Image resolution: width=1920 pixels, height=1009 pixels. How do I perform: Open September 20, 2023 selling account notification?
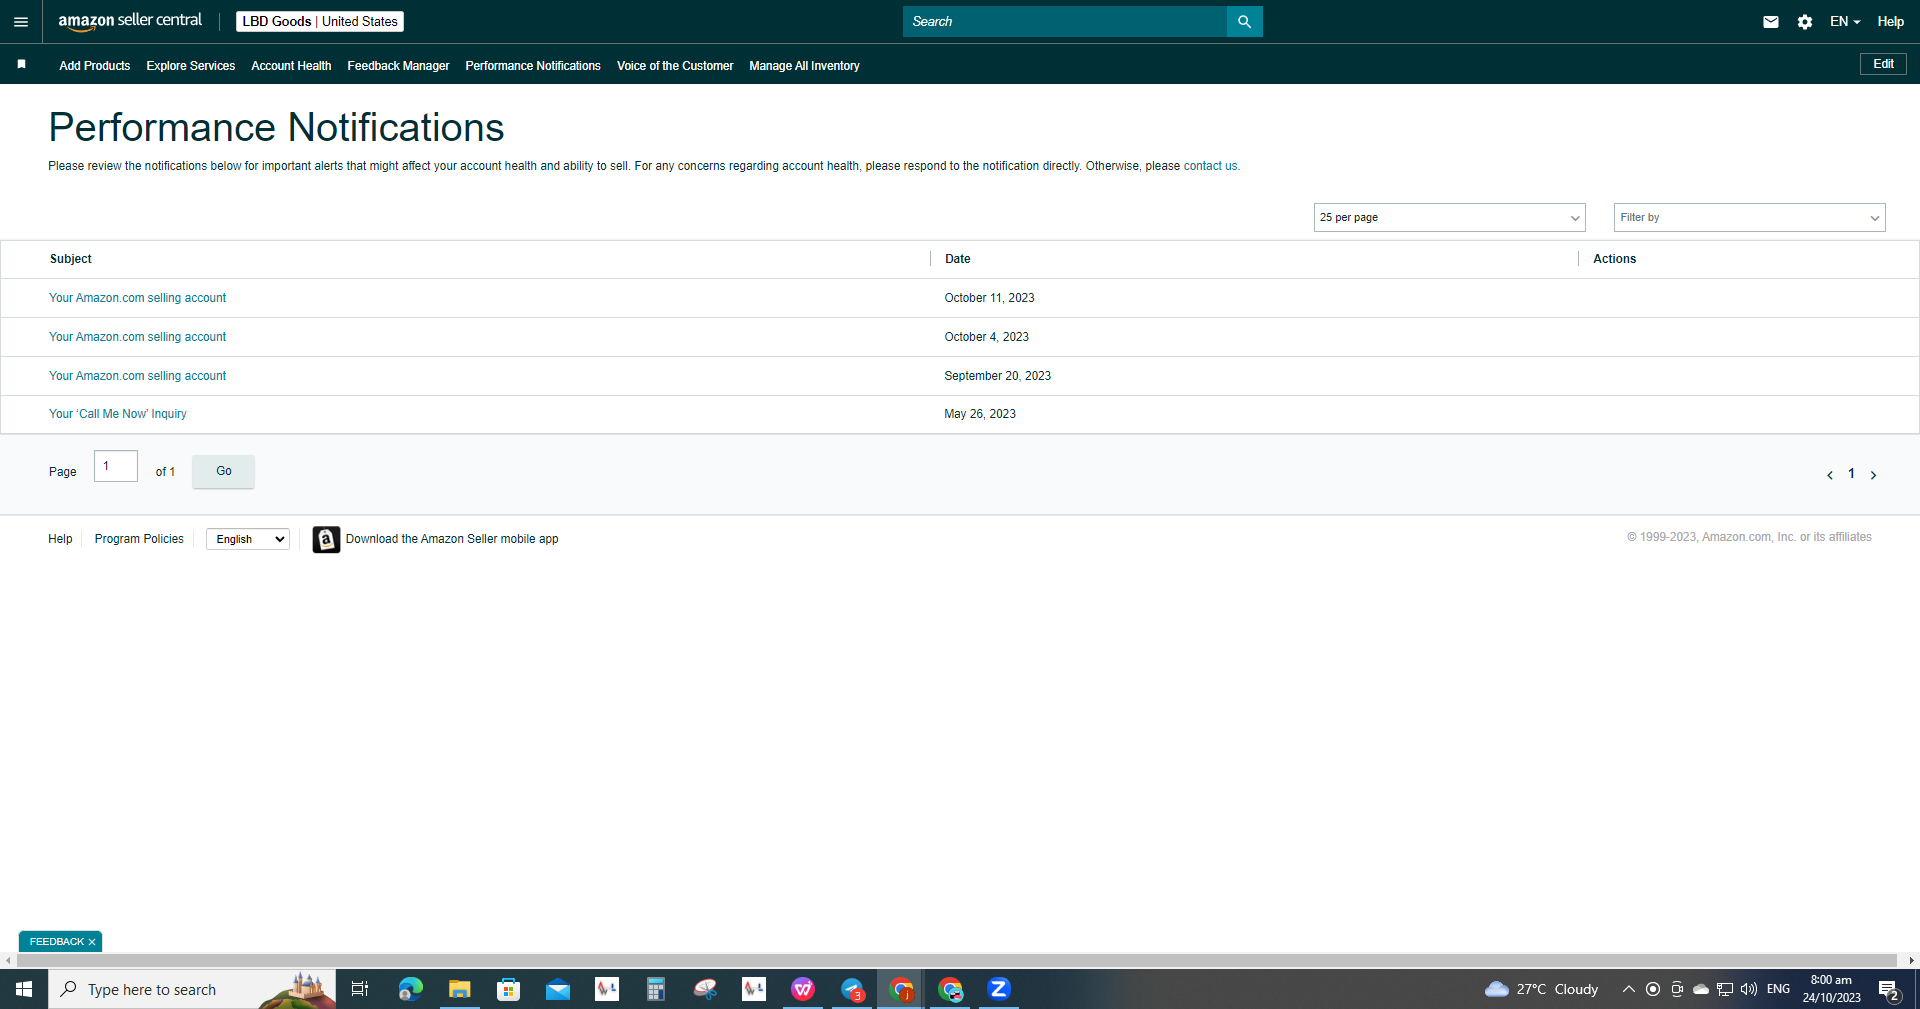[138, 376]
